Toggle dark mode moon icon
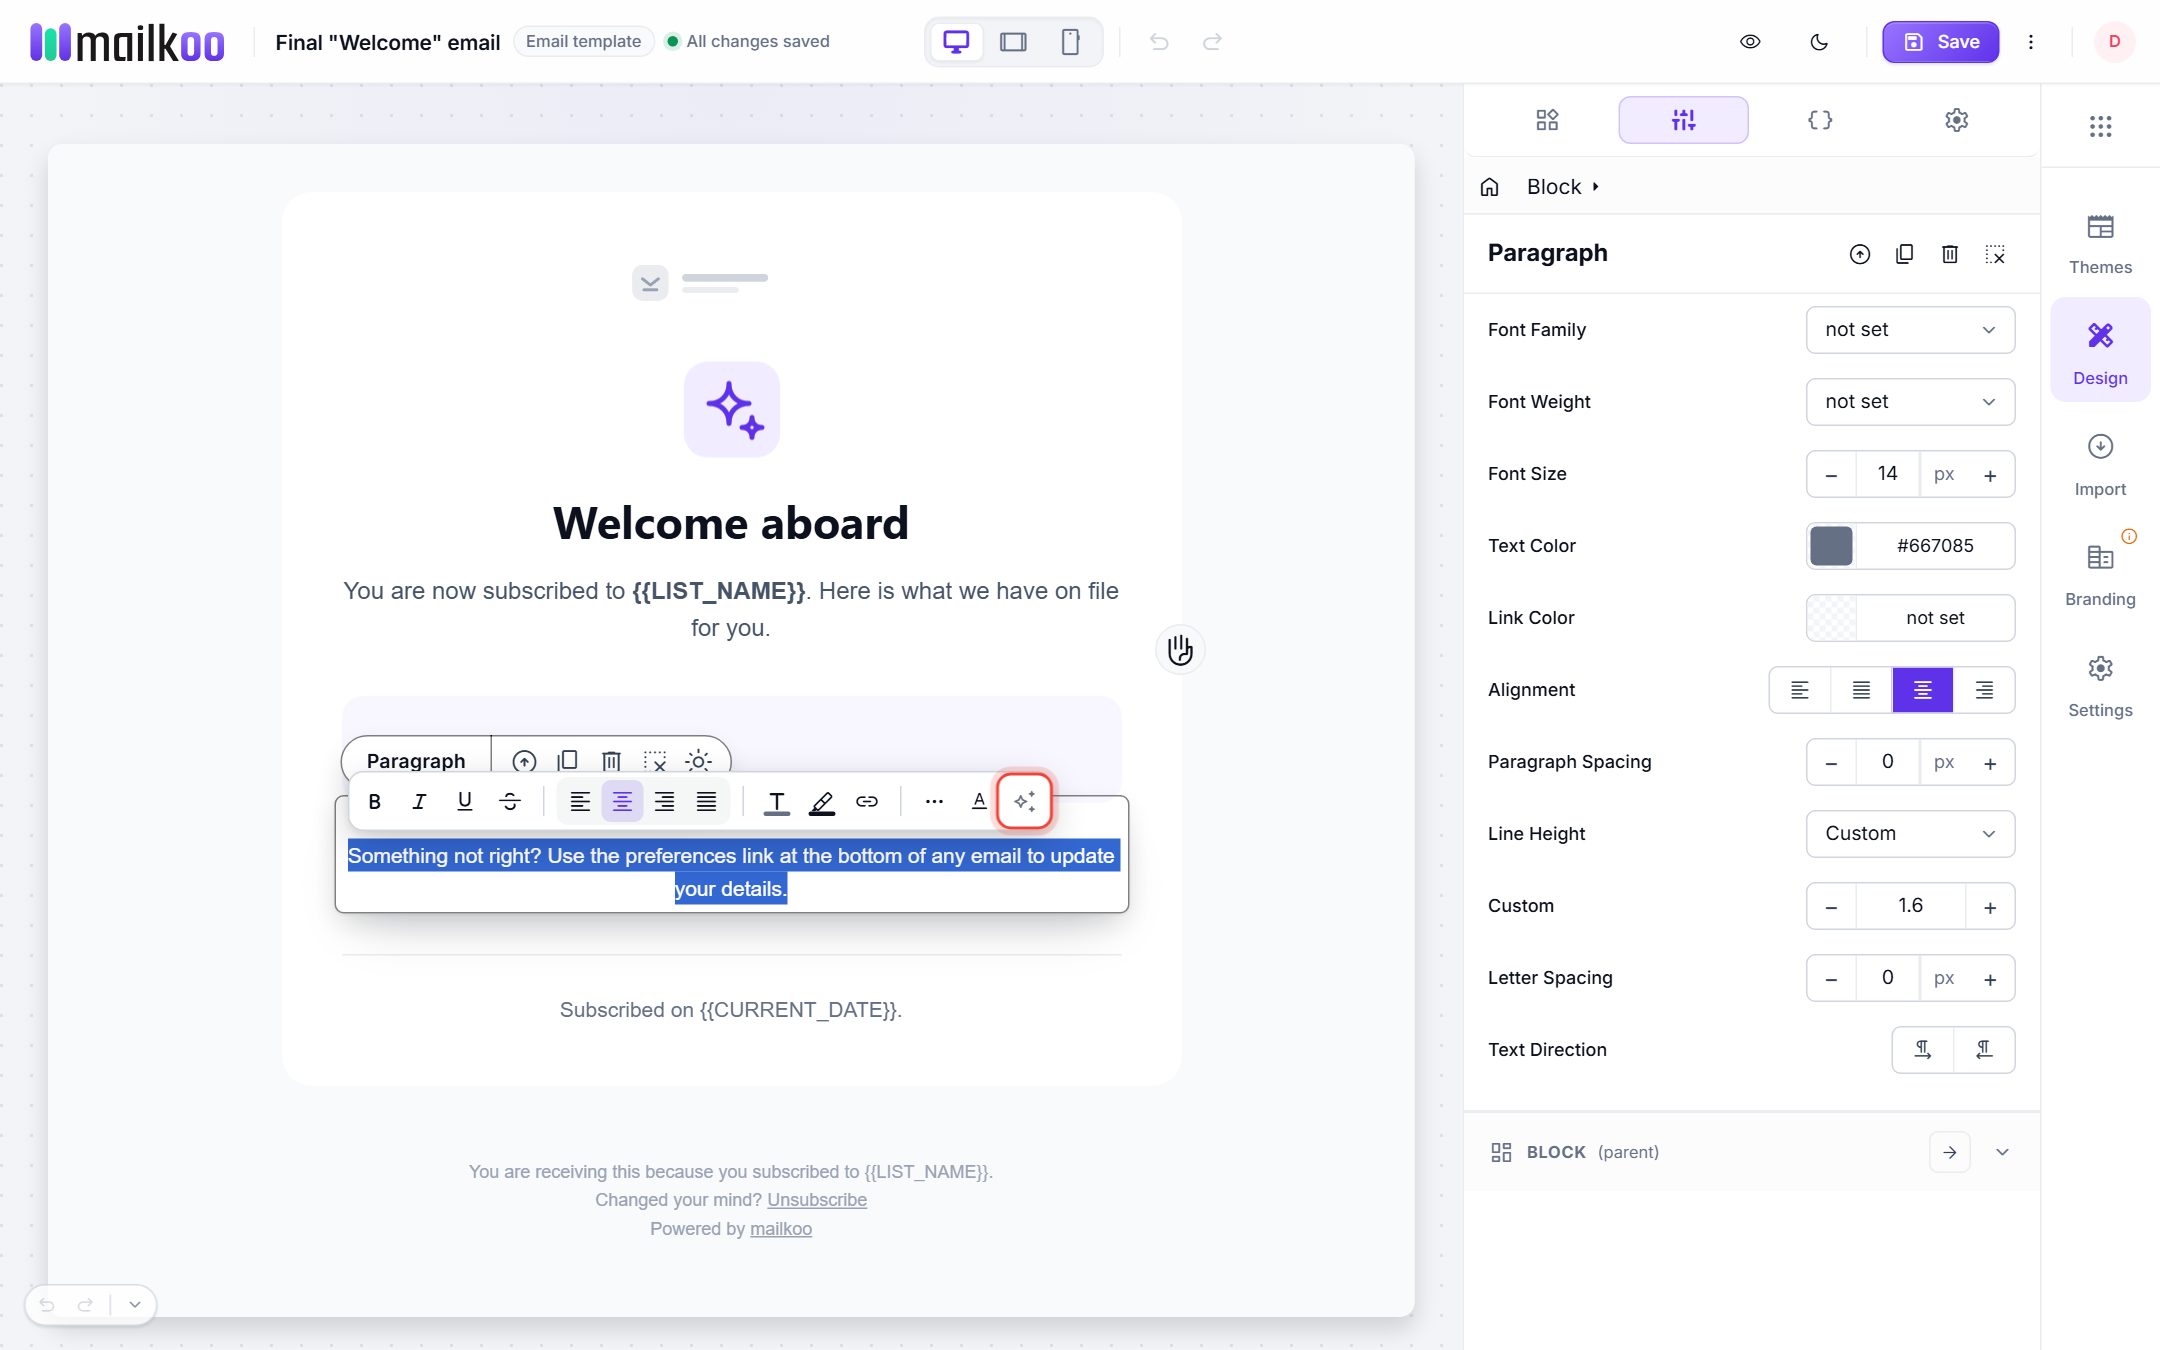This screenshot has height=1350, width=2160. coord(1819,42)
